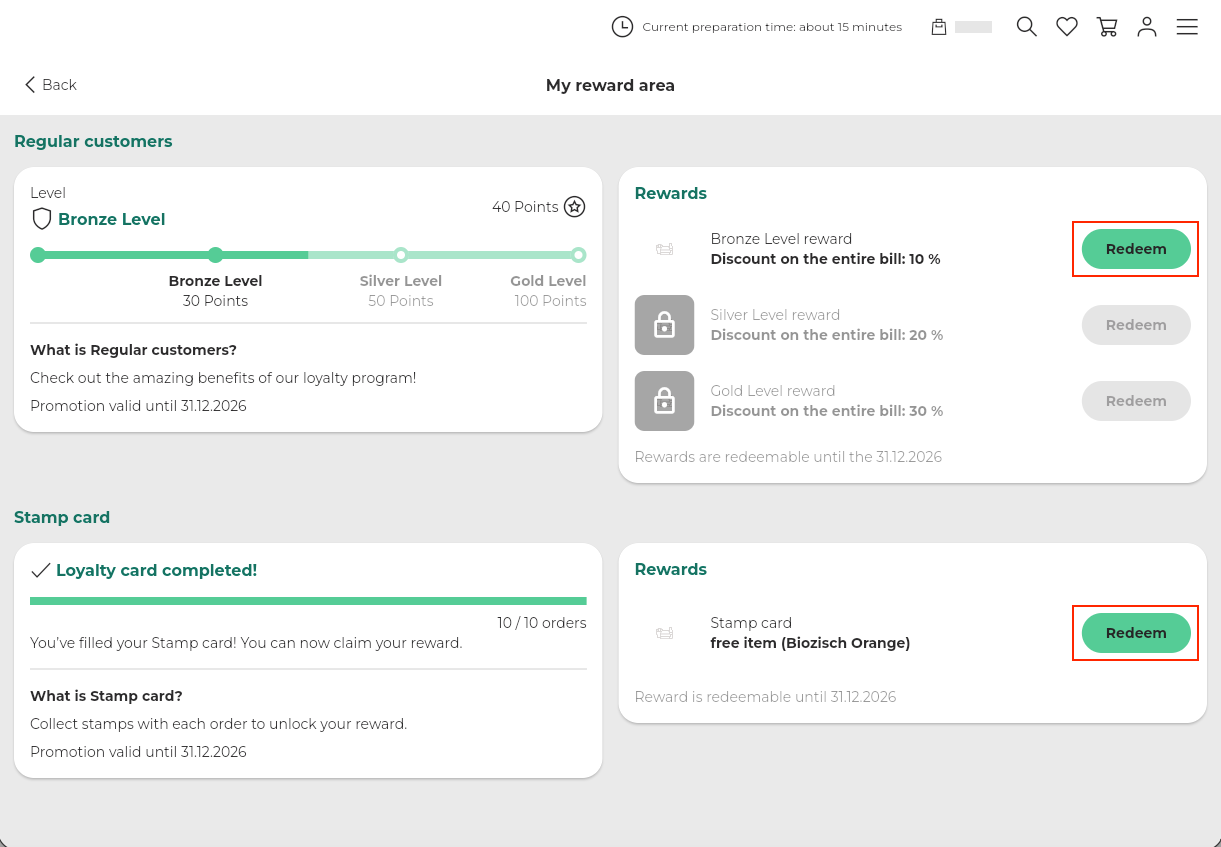Go back using the Back link
Viewport: 1221px width, 847px height.
click(50, 85)
